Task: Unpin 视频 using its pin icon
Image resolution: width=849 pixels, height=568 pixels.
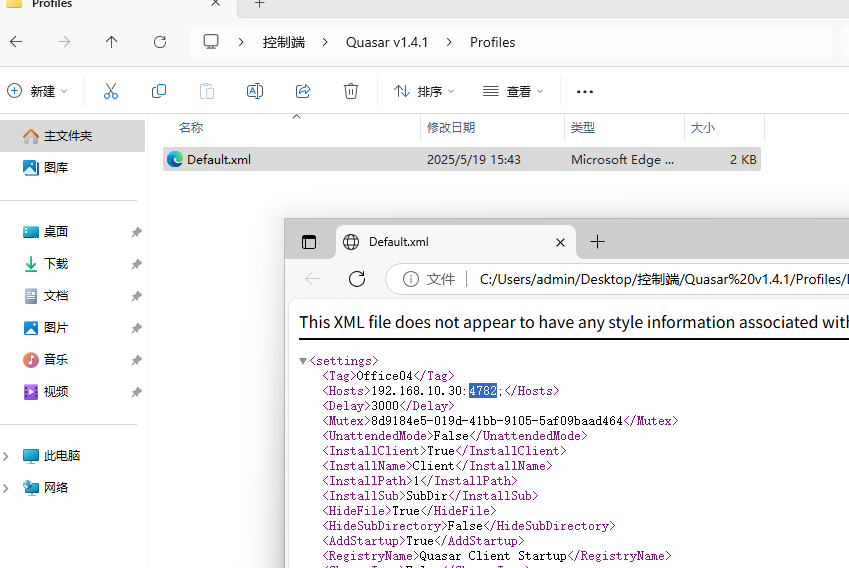Action: tap(136, 392)
